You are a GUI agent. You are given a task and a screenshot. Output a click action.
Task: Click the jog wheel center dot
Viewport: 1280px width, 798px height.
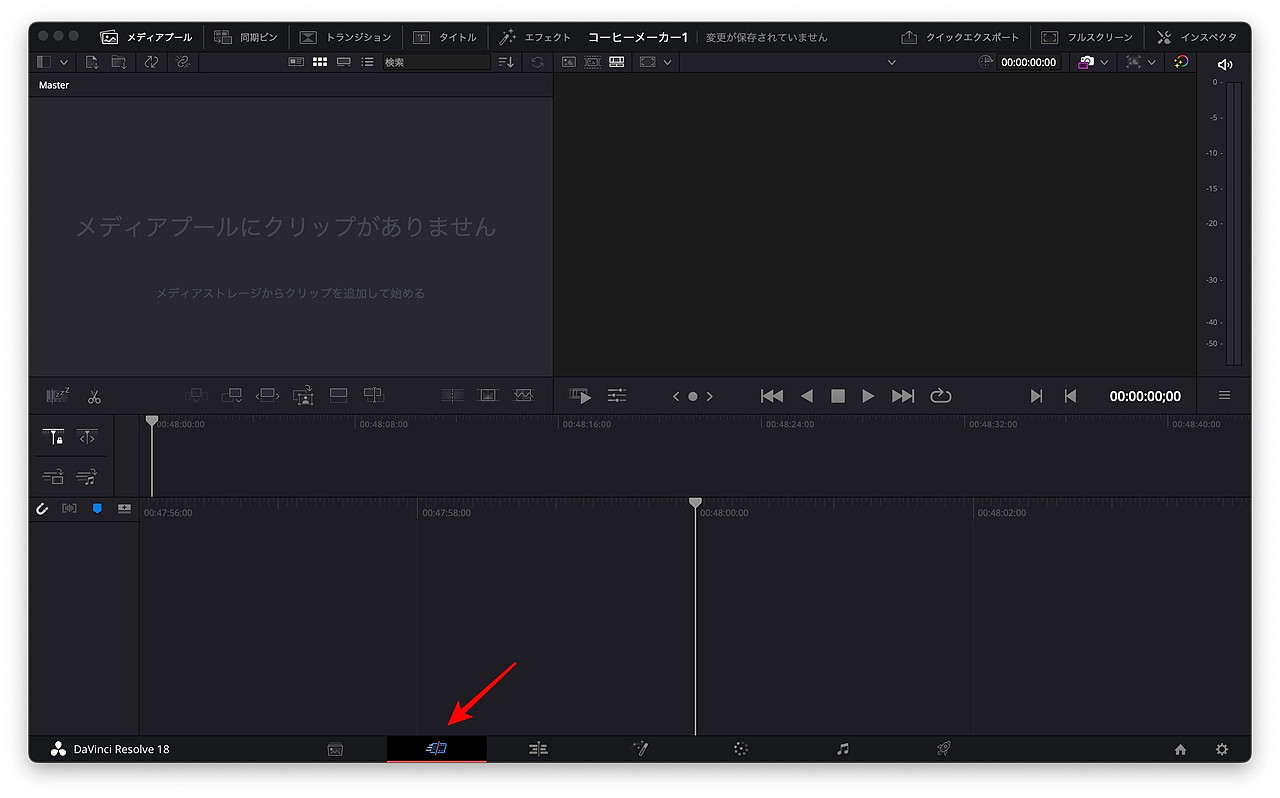pyautogui.click(x=692, y=397)
